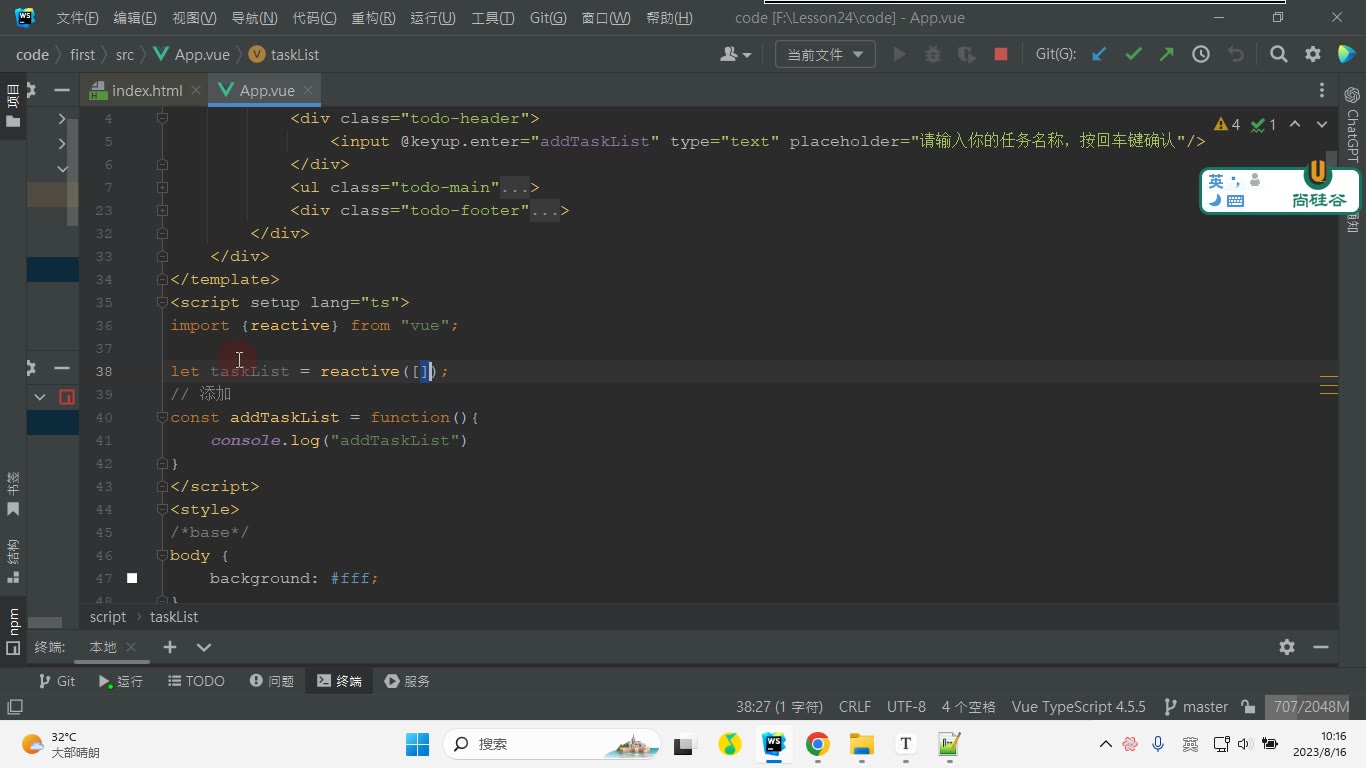This screenshot has height=768, width=1366.
Task: Expand the terminal tabs dropdown chevron
Action: point(204,647)
